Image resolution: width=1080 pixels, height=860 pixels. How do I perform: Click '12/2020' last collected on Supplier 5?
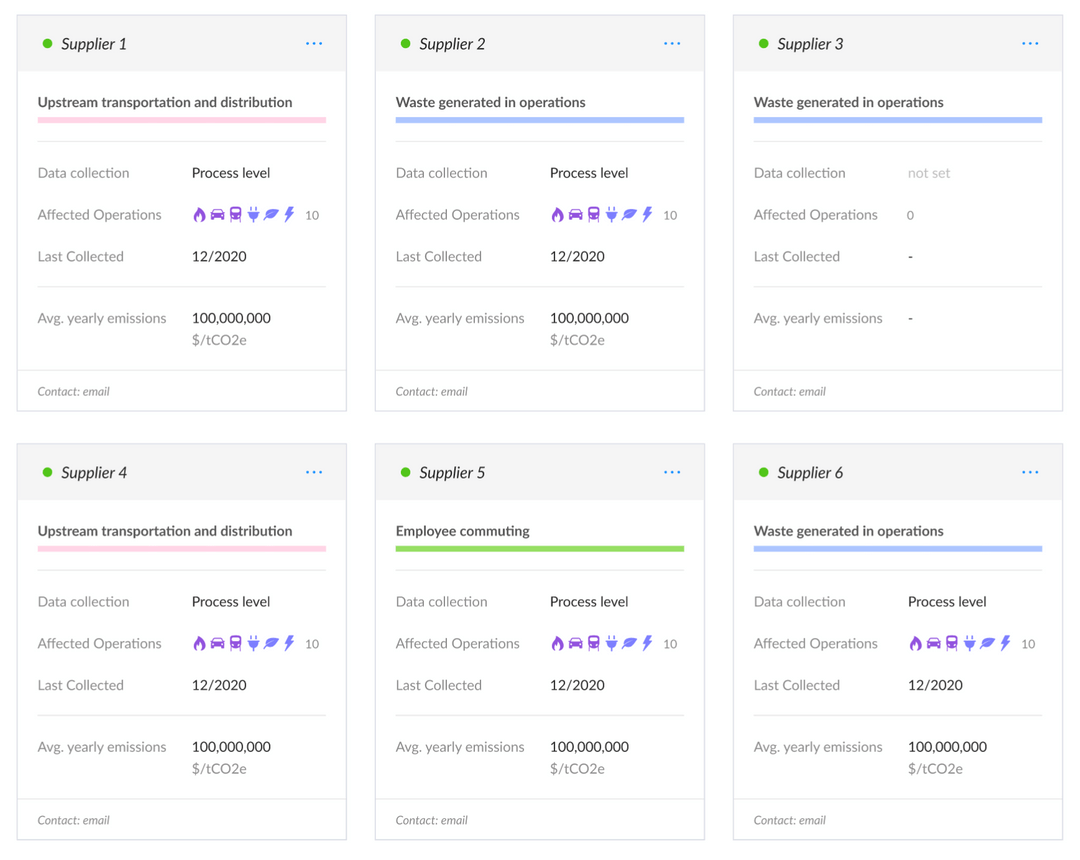pyautogui.click(x=577, y=685)
